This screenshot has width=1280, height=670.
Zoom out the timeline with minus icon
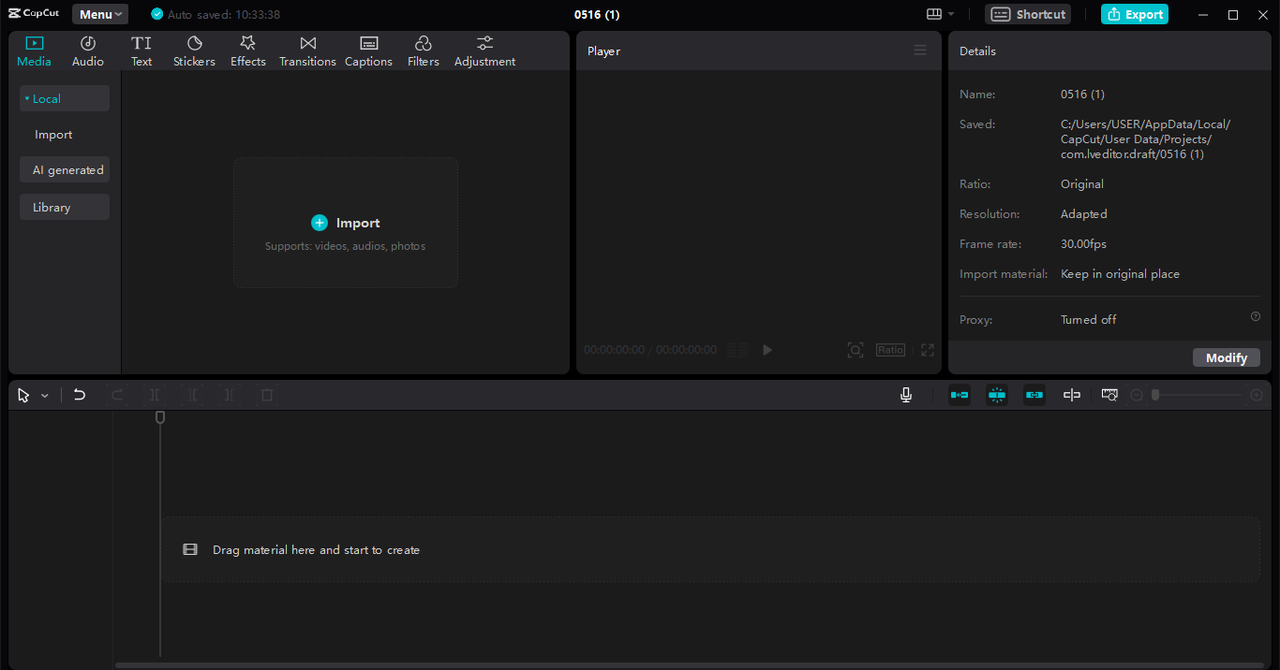pyautogui.click(x=1136, y=395)
